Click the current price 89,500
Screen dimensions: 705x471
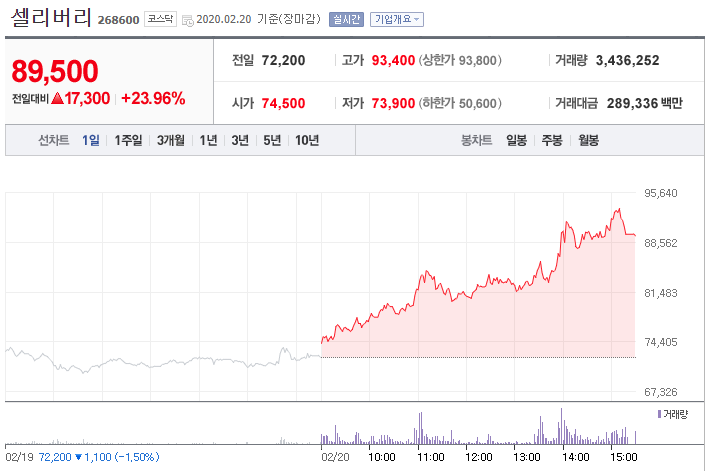55,71
